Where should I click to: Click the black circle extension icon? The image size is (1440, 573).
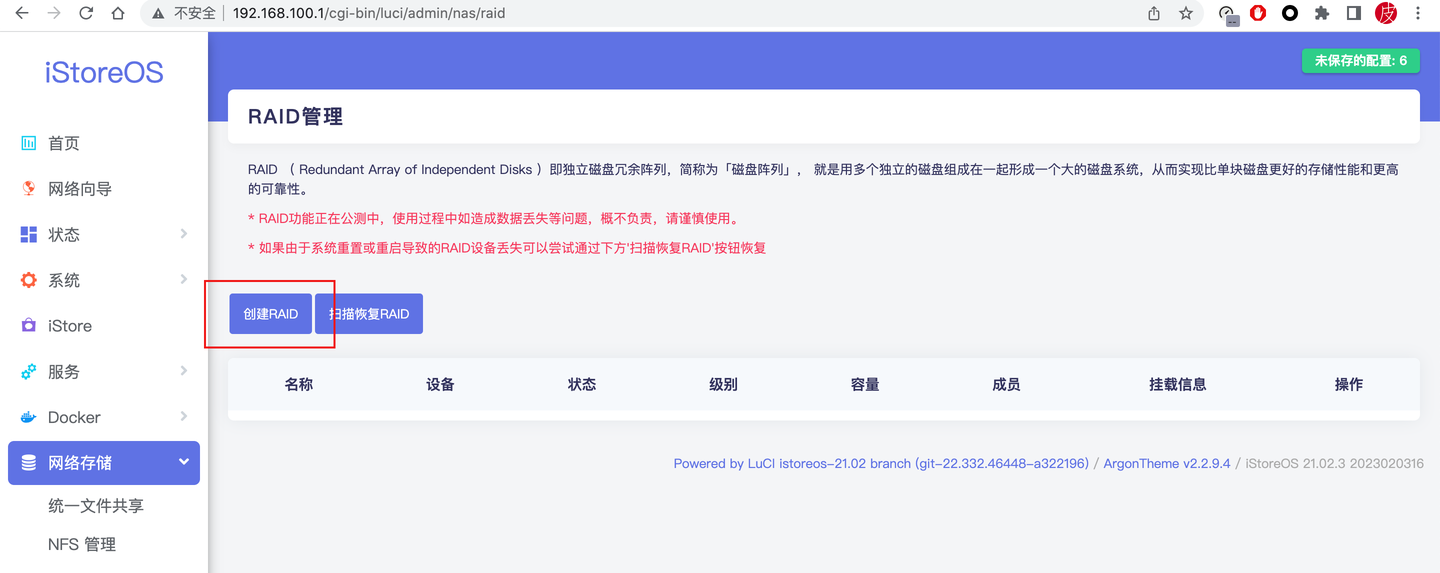coord(1290,13)
